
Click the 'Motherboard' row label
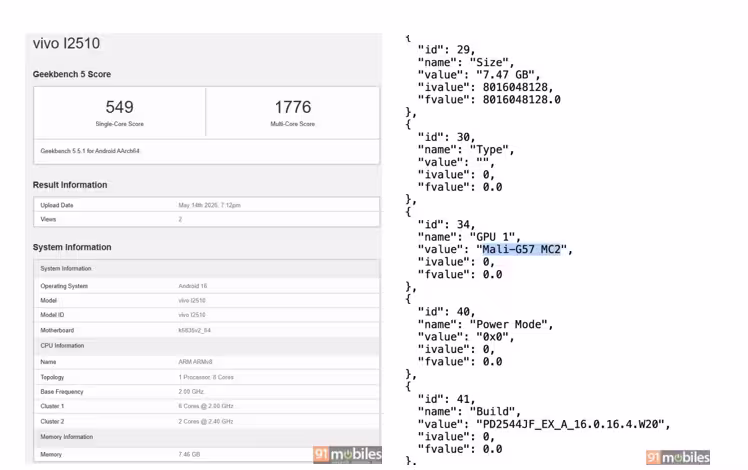pos(57,330)
